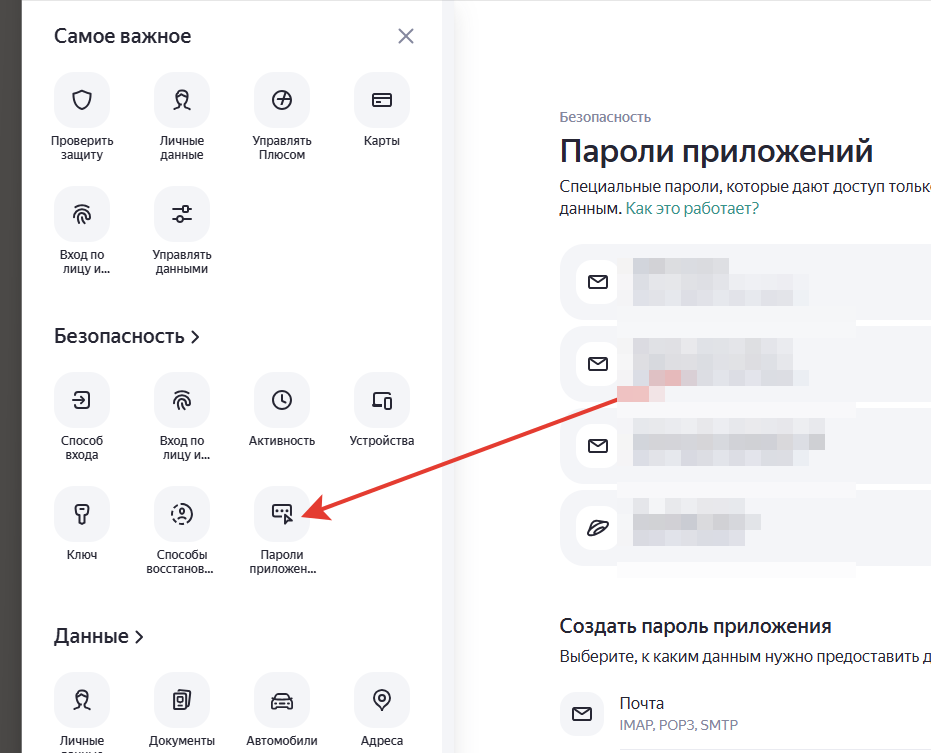
Task: Open the Документы icon
Action: coord(181,700)
